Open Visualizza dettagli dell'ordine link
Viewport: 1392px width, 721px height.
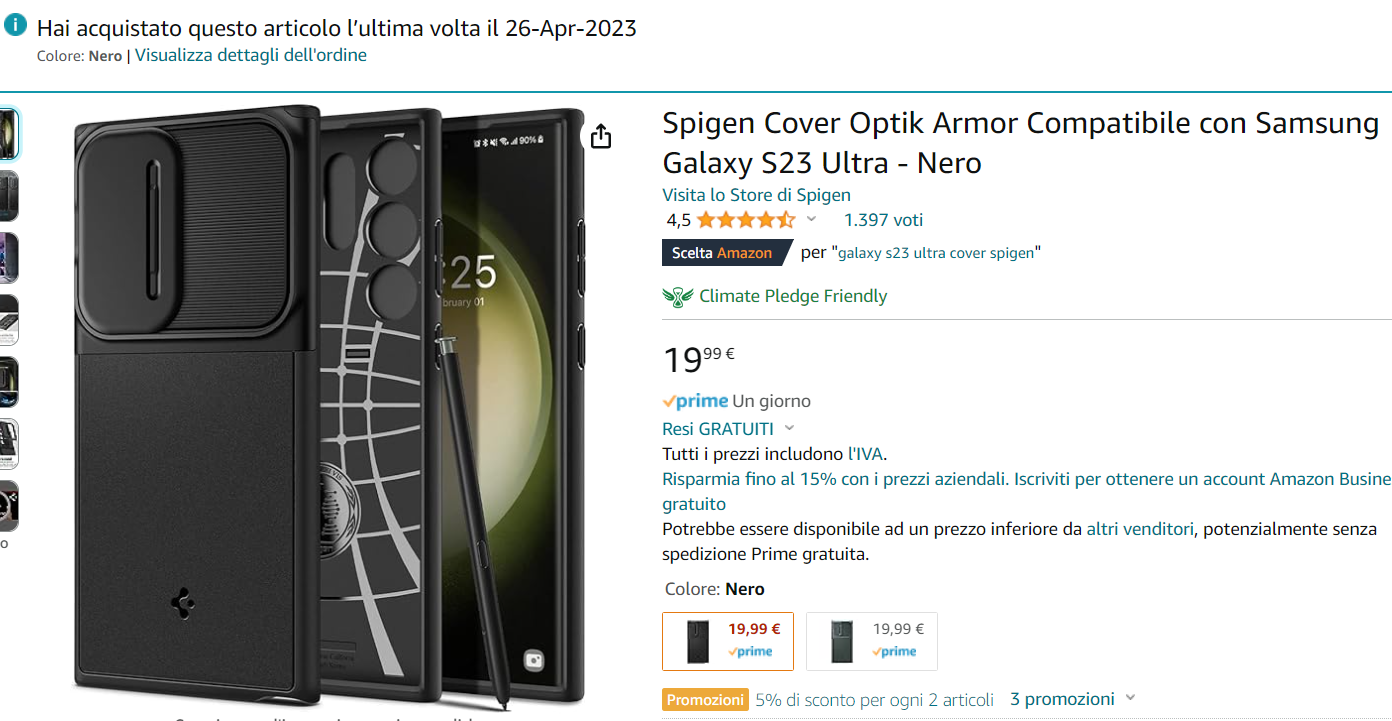(251, 55)
